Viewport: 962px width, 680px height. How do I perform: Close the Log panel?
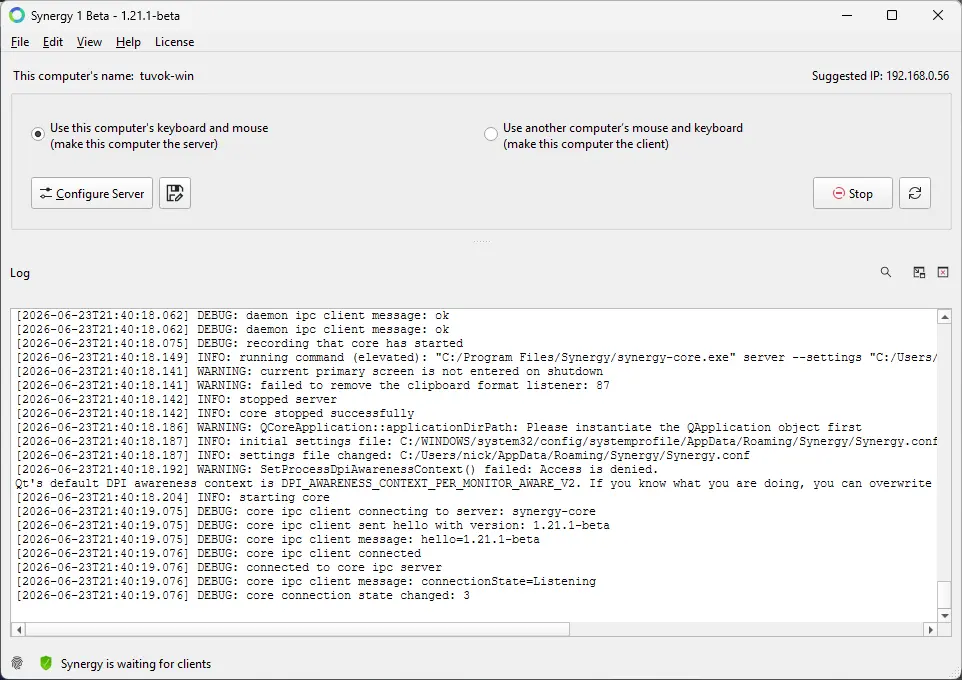tap(943, 272)
